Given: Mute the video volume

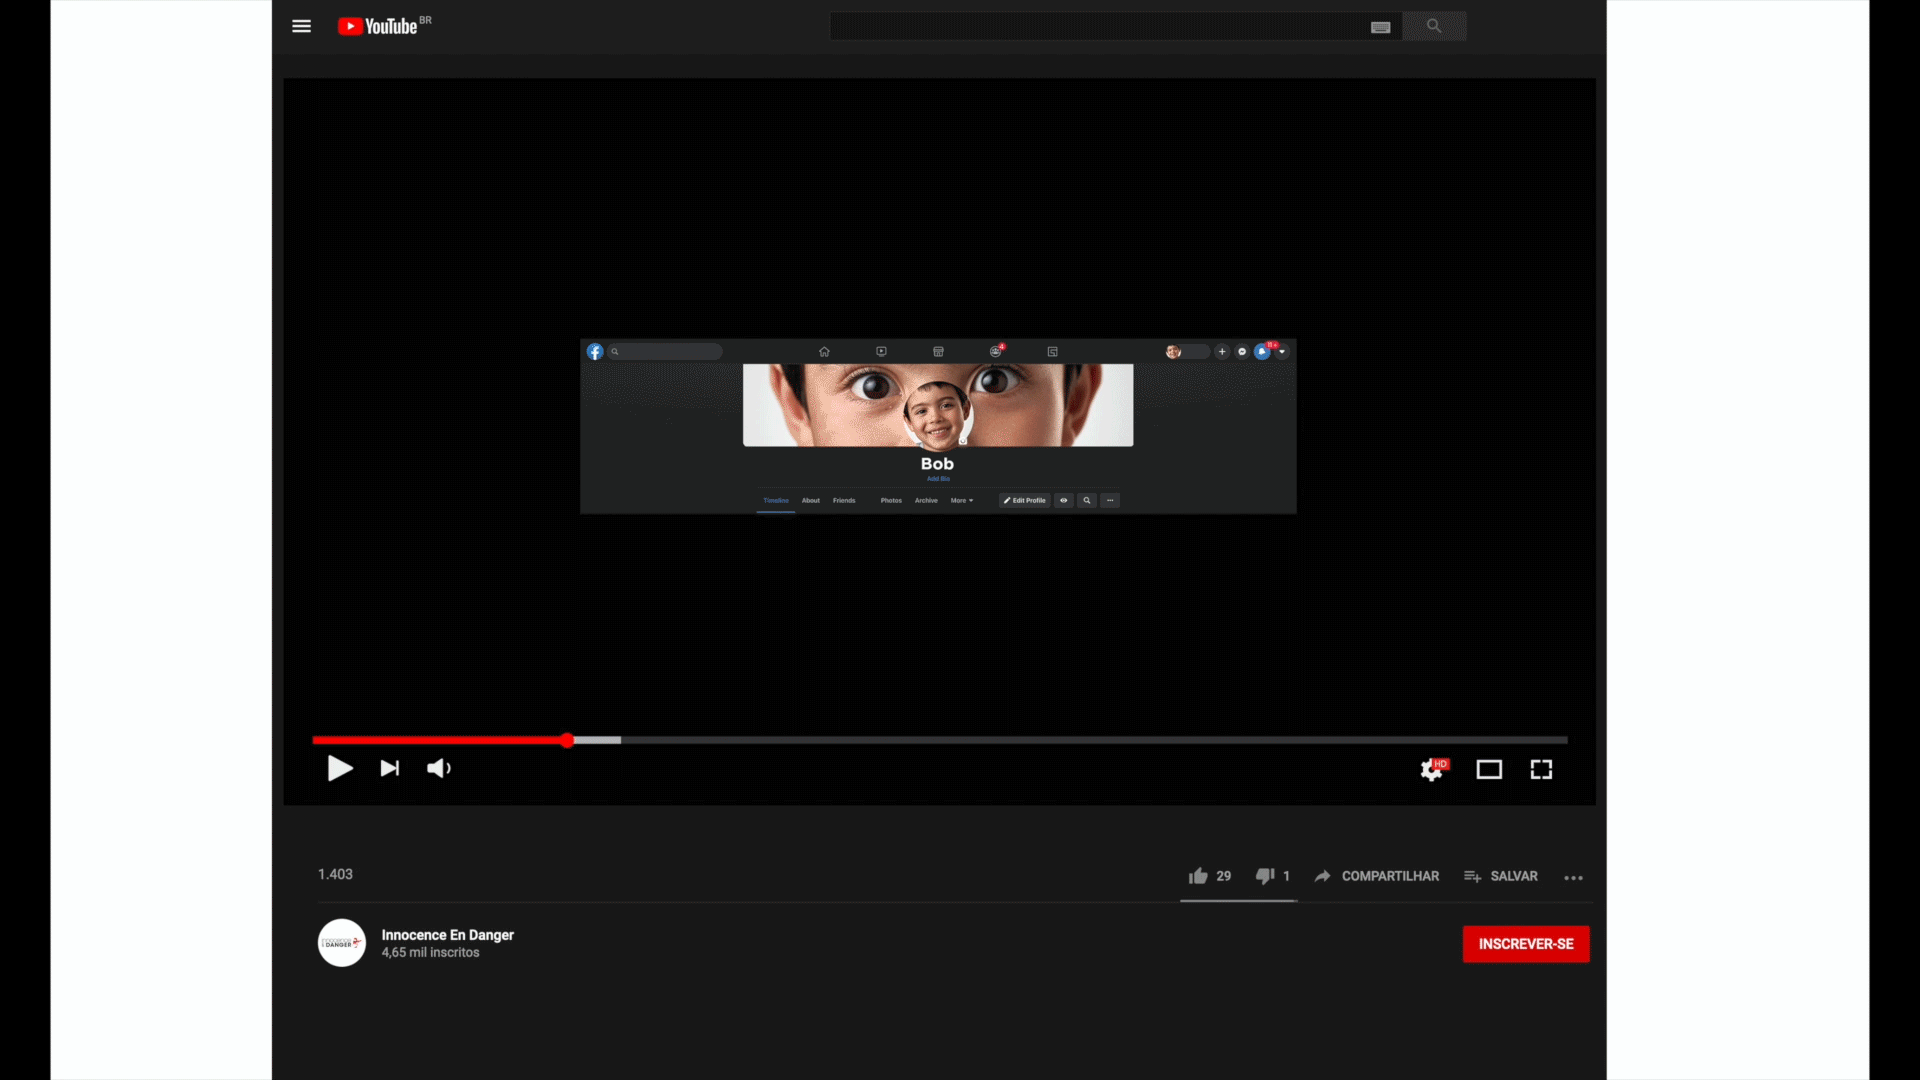Looking at the screenshot, I should click(439, 768).
